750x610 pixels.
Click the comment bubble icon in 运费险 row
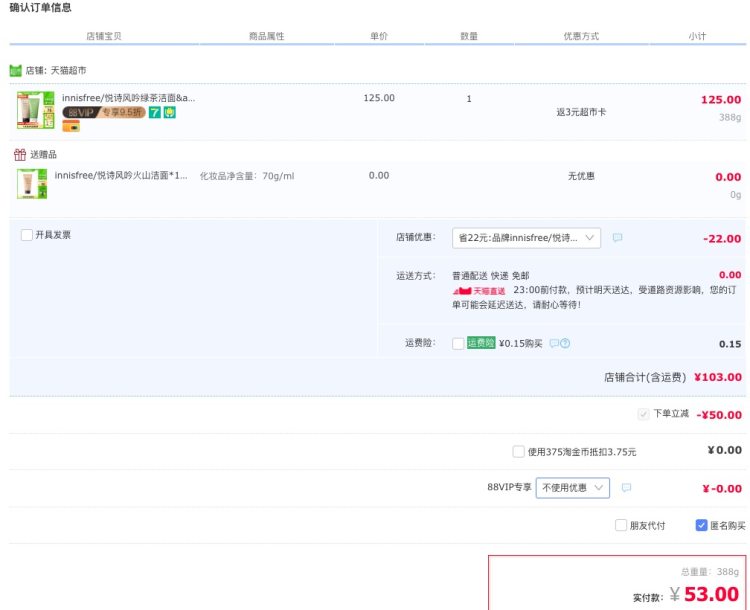(x=554, y=343)
